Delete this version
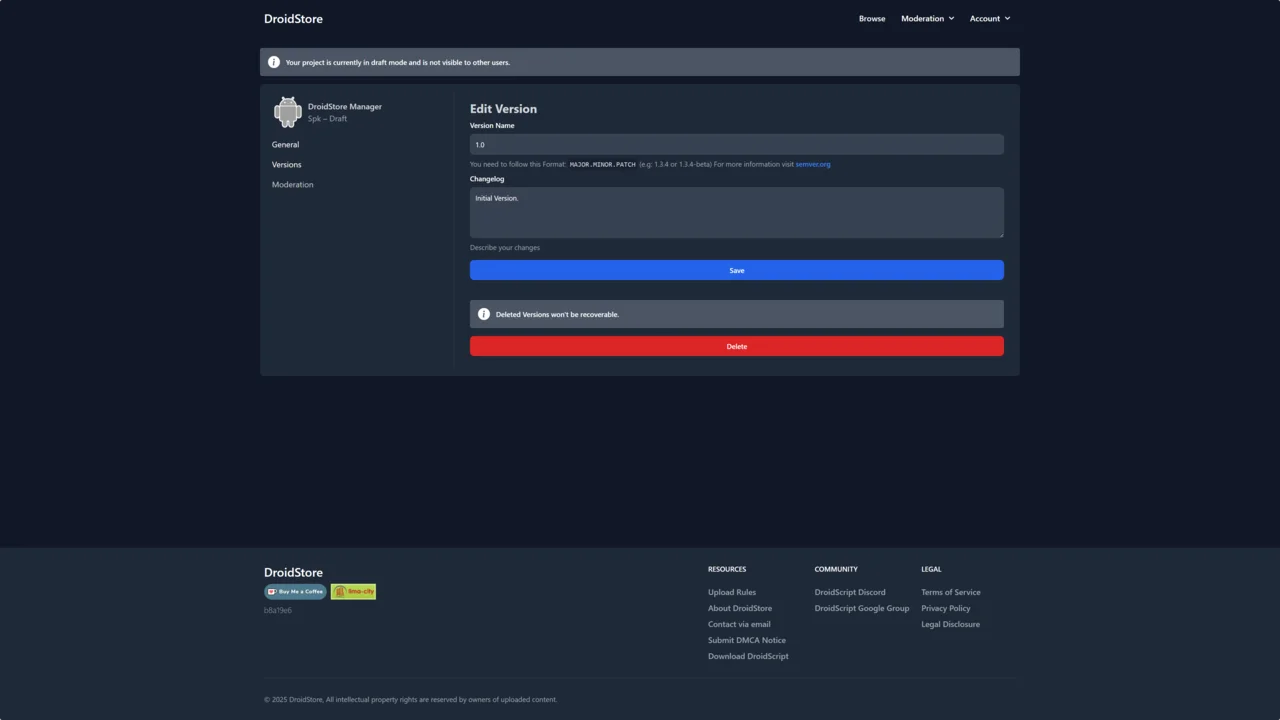Image resolution: width=1280 pixels, height=720 pixels. click(x=737, y=346)
